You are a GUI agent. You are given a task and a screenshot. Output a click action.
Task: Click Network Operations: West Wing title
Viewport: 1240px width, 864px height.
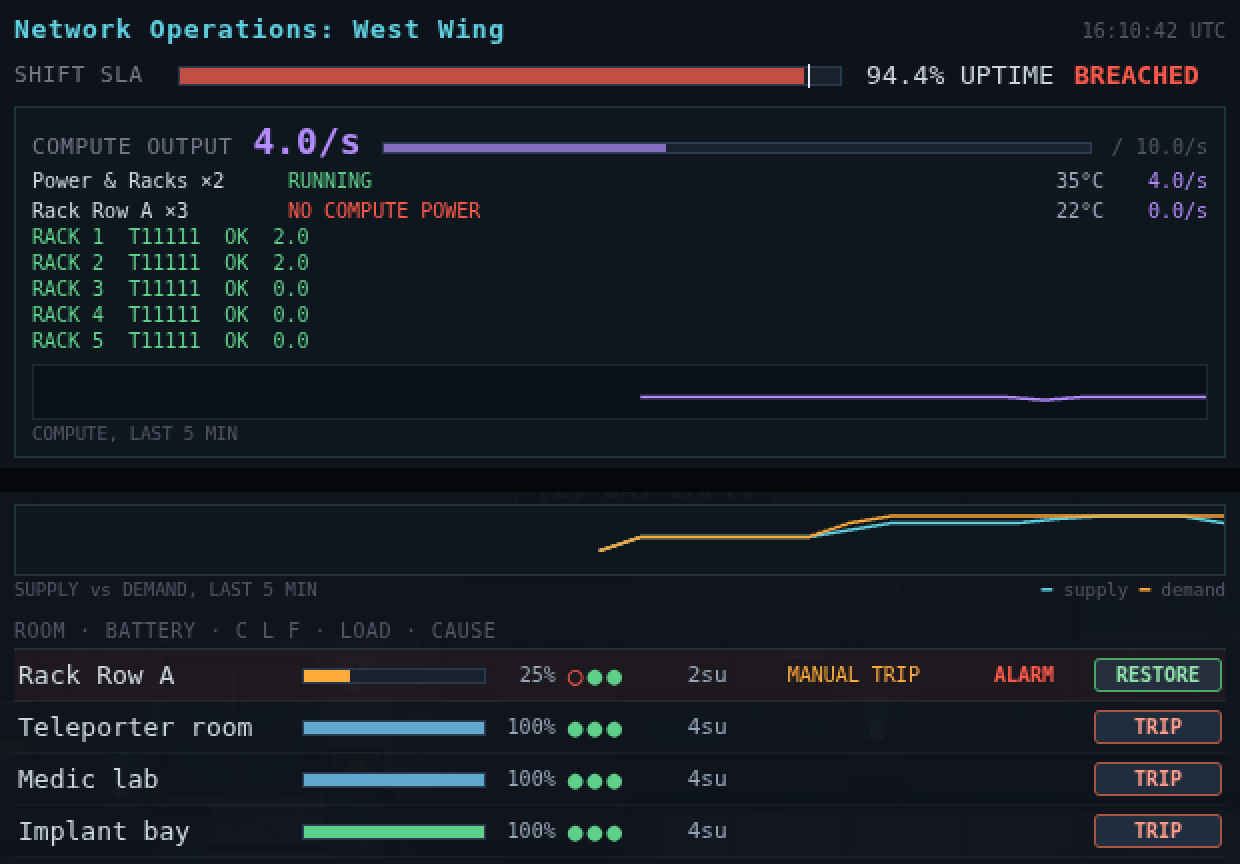259,30
